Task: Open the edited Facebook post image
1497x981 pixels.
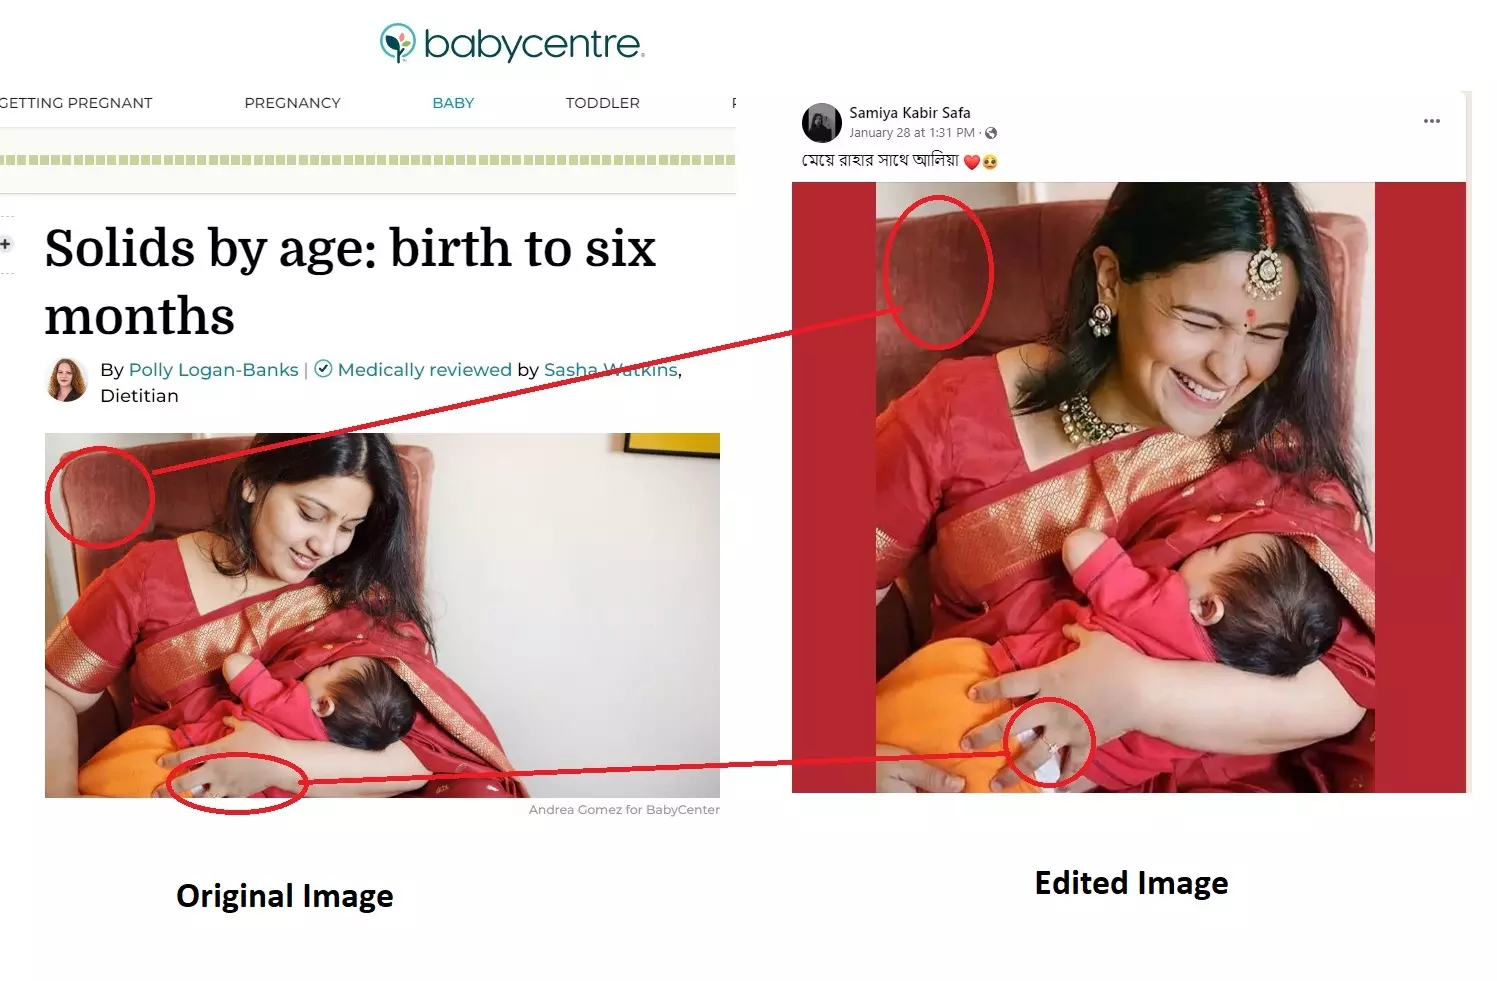Action: pos(1128,487)
